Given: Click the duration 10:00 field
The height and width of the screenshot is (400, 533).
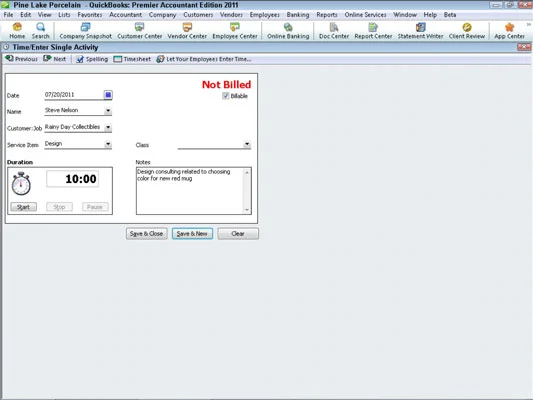Looking at the screenshot, I should (x=72, y=179).
